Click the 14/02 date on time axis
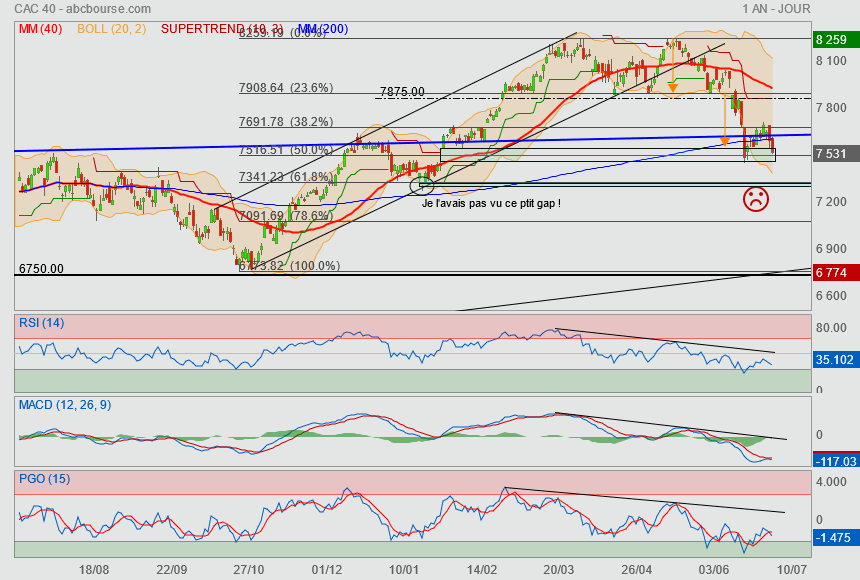This screenshot has width=860, height=580. 482,570
